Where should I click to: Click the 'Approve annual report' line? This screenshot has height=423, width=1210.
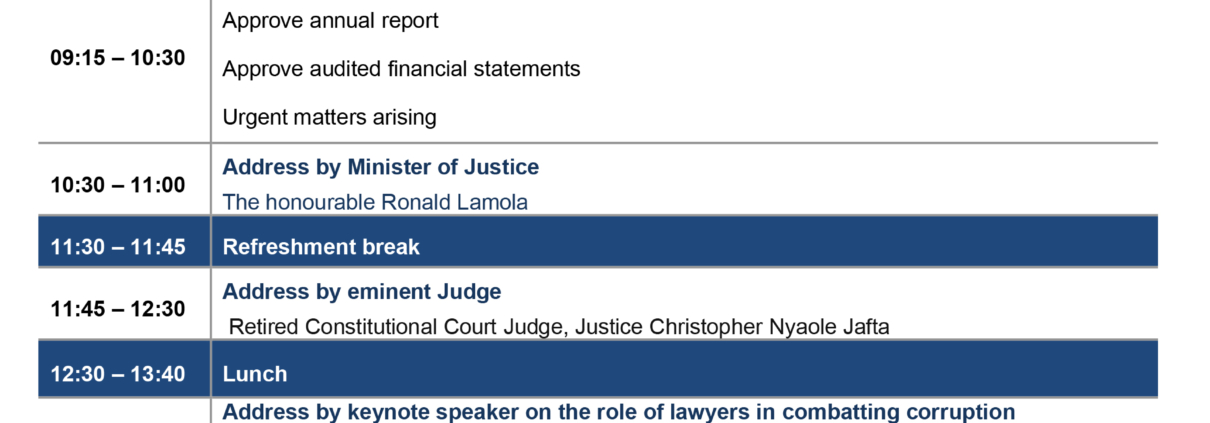[330, 20]
